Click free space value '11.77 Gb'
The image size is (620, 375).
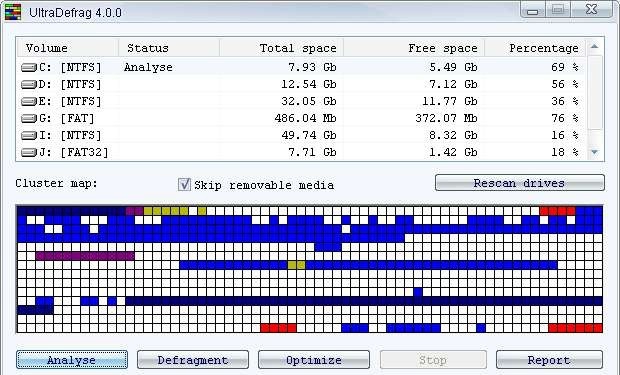[x=450, y=101]
